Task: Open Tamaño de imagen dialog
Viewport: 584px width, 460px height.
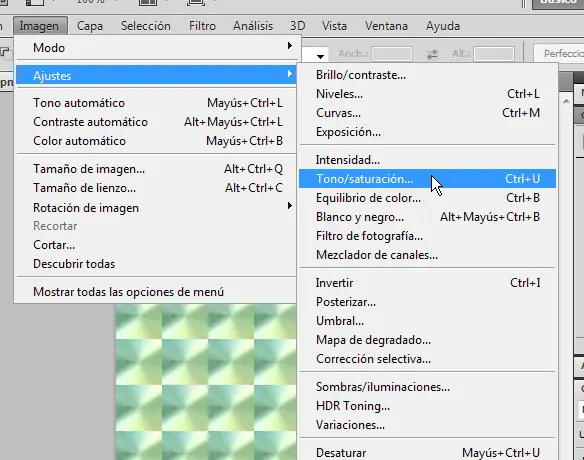Action: [x=156, y=169]
